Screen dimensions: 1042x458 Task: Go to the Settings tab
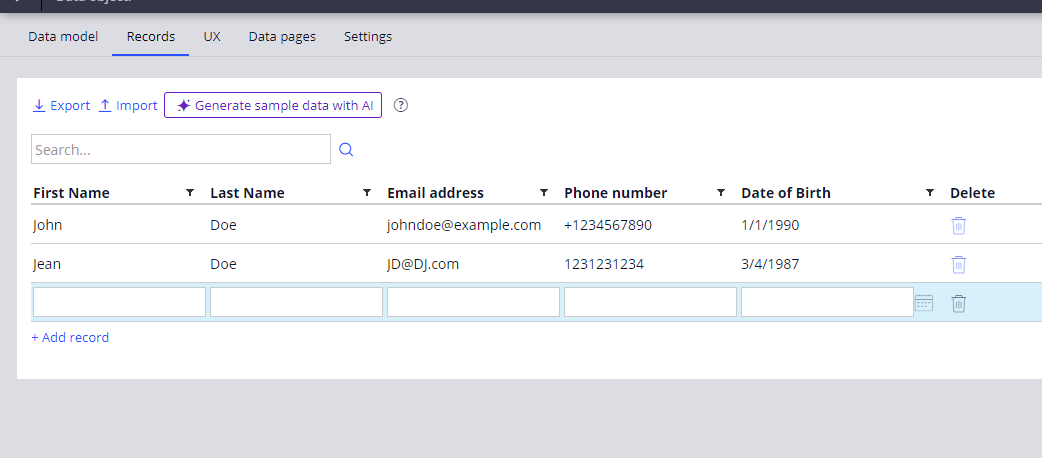click(x=368, y=37)
